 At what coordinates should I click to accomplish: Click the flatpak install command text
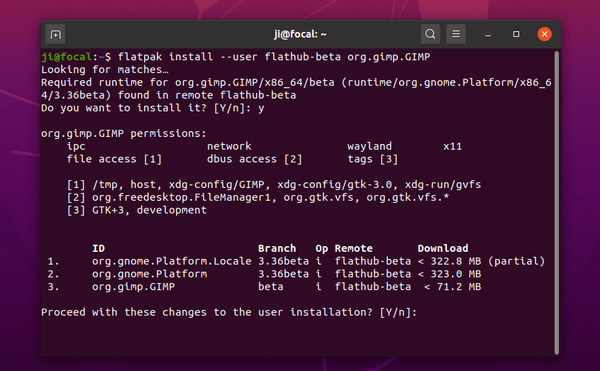click(x=274, y=57)
